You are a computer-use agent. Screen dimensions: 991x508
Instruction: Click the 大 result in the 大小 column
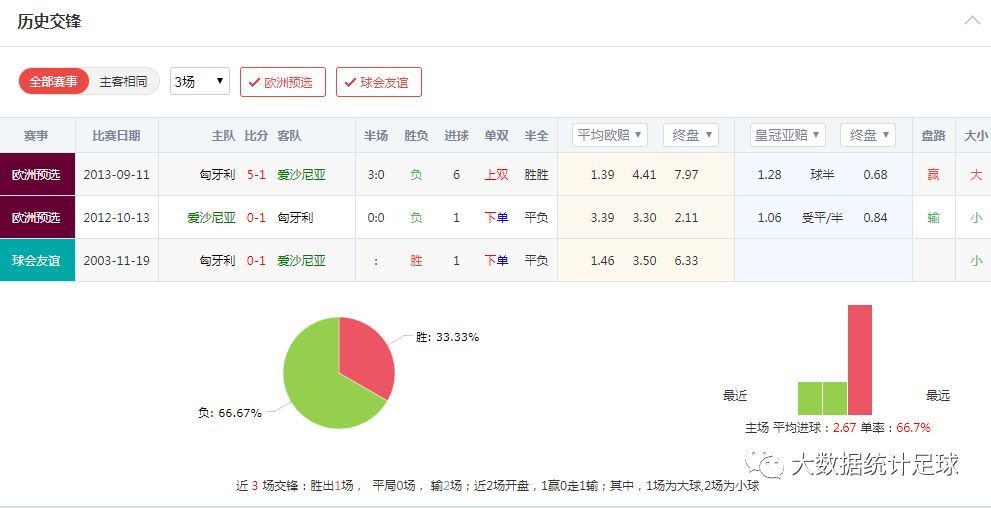pos(976,174)
